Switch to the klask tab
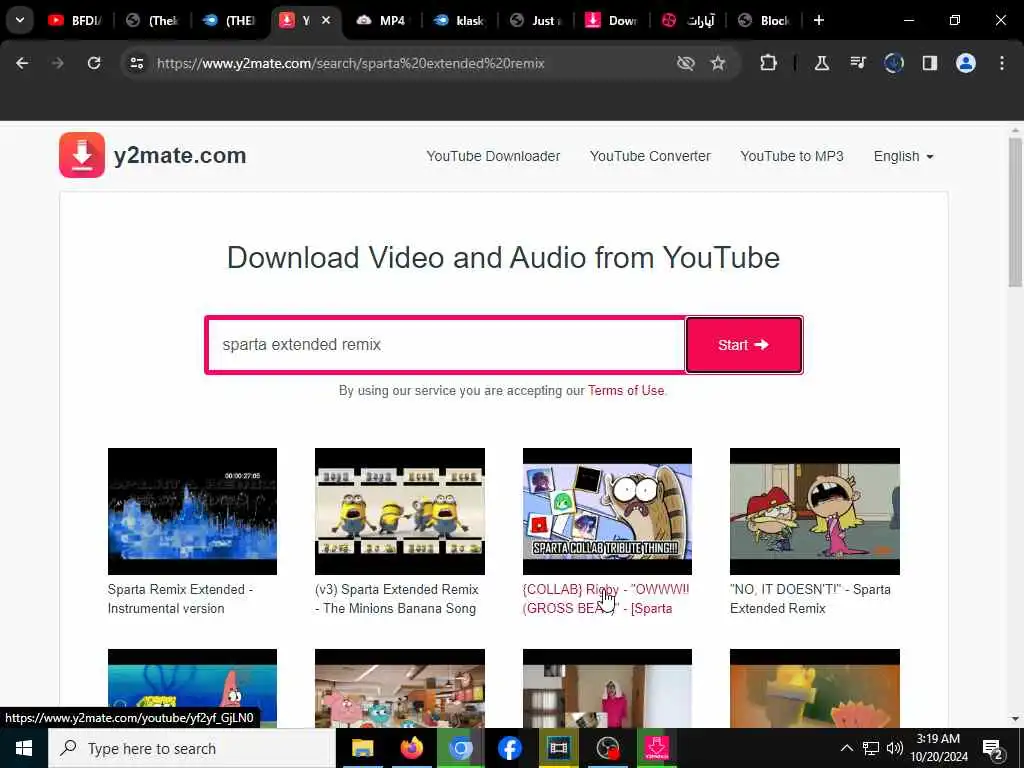The image size is (1024, 768). (459, 20)
